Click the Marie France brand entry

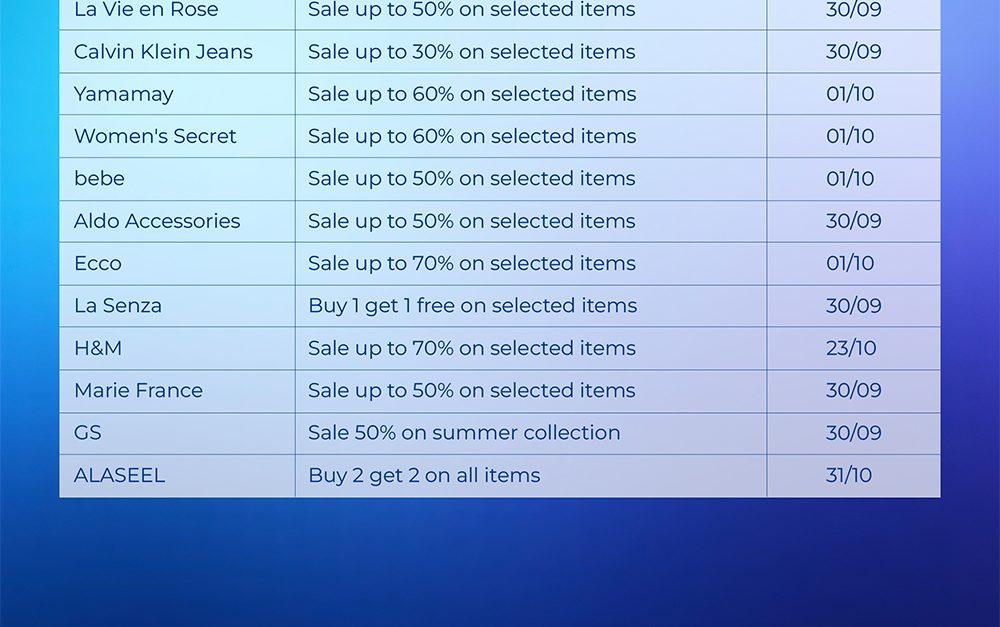coord(138,391)
